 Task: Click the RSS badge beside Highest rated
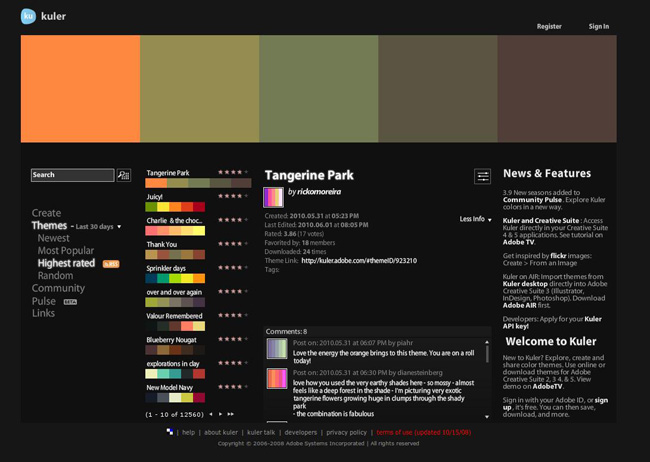pos(111,264)
